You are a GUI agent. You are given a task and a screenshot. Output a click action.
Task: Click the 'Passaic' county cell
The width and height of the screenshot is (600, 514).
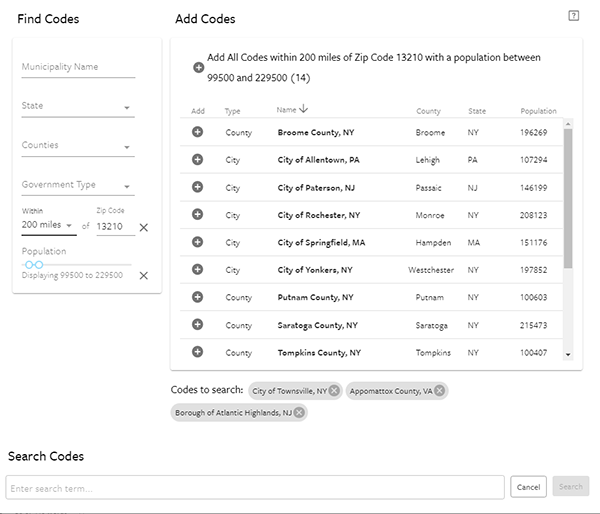(x=429, y=188)
